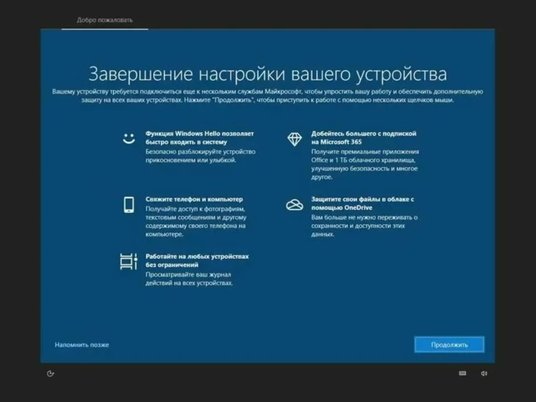
Task: Click text Получайте доступ к фотографиям
Action: [196, 222]
